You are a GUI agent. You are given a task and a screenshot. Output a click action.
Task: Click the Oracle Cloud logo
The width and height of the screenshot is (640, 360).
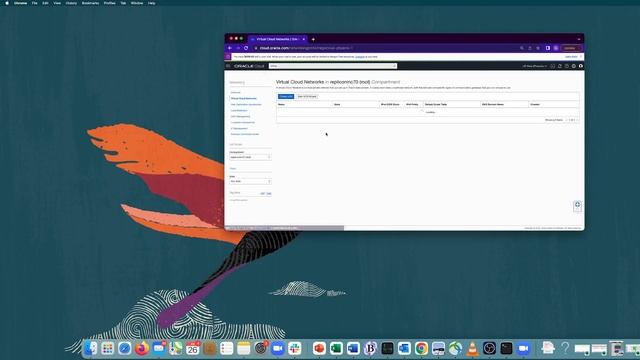pyautogui.click(x=249, y=66)
